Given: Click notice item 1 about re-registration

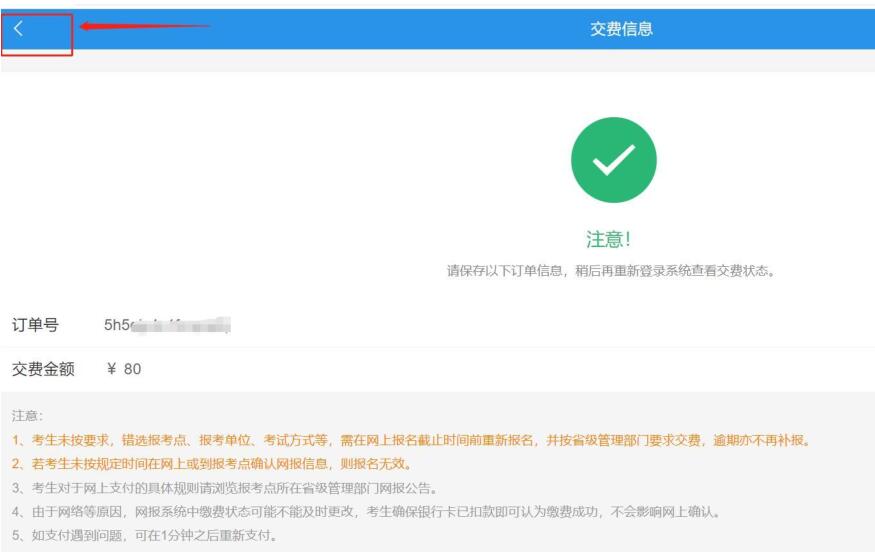Looking at the screenshot, I should pos(411,440).
